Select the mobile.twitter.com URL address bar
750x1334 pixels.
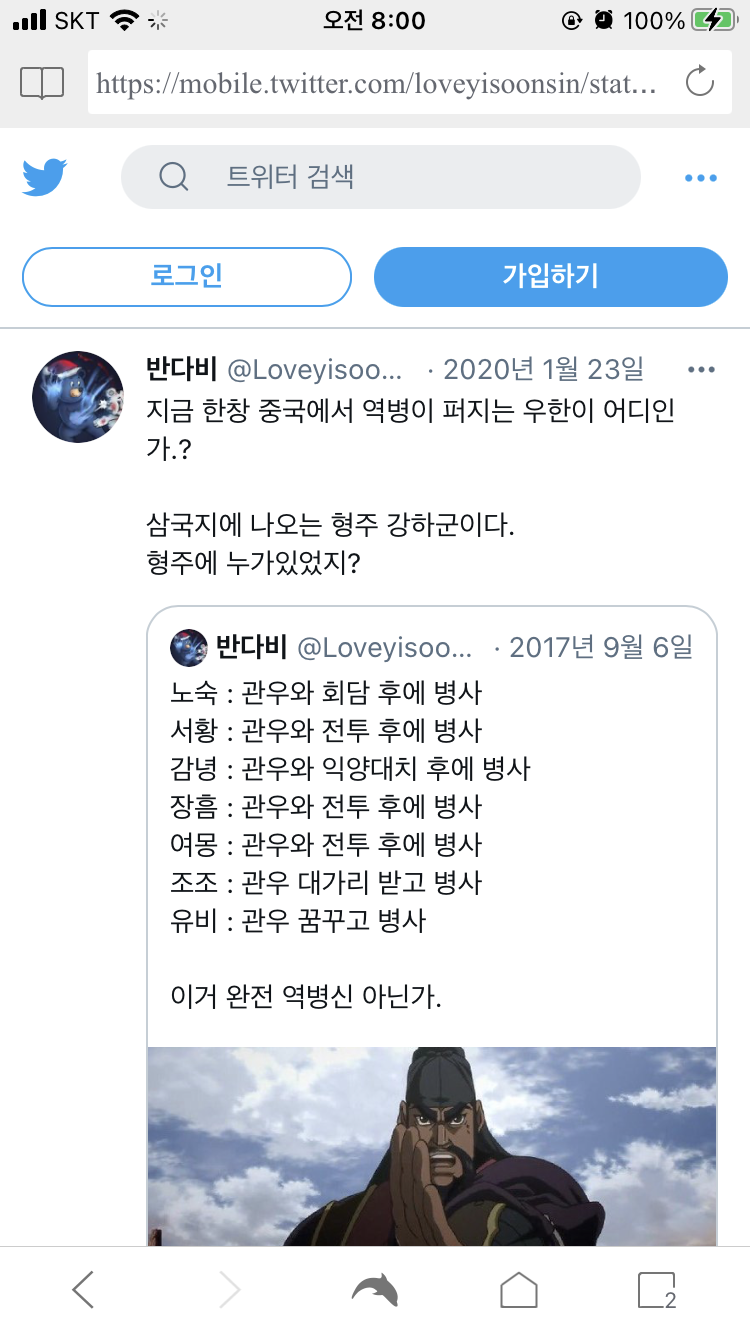point(375,83)
